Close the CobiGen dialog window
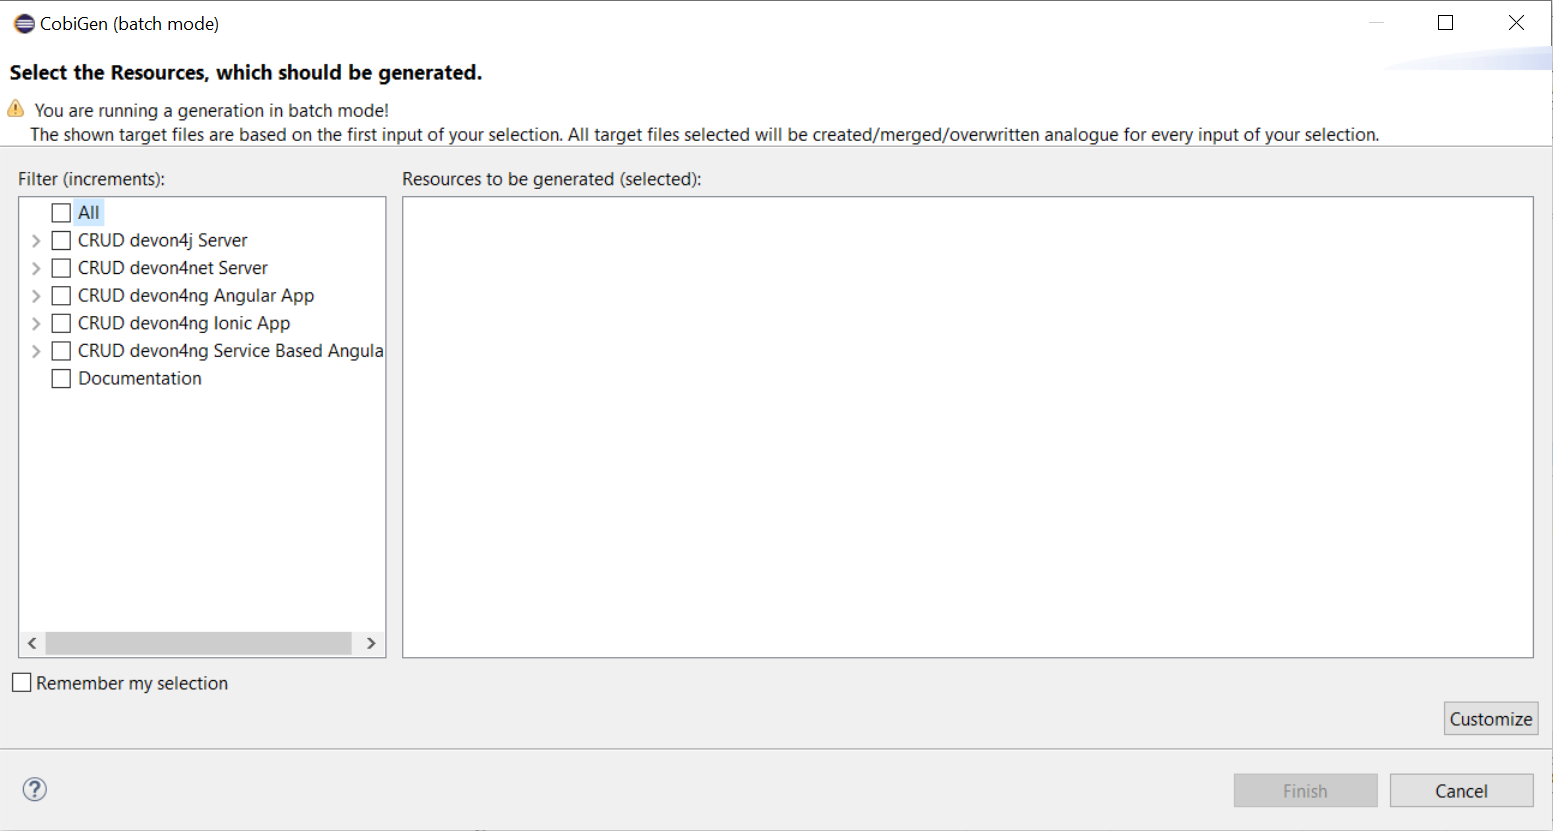The width and height of the screenshot is (1553, 831). pyautogui.click(x=1516, y=23)
